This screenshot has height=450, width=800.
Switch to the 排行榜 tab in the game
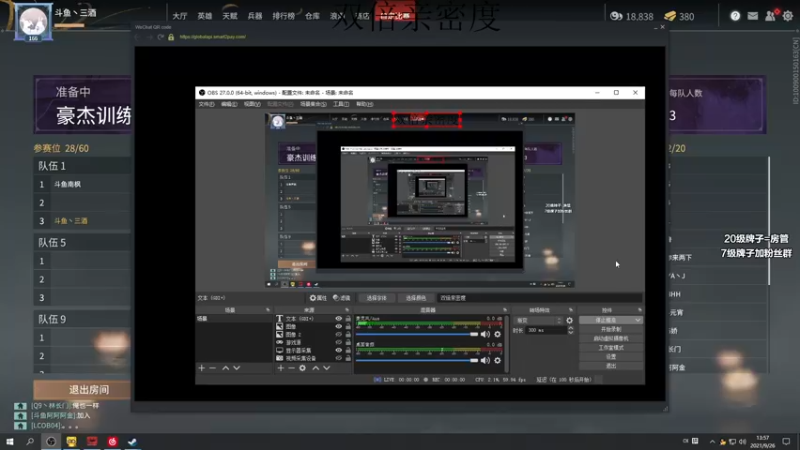pyautogui.click(x=283, y=16)
